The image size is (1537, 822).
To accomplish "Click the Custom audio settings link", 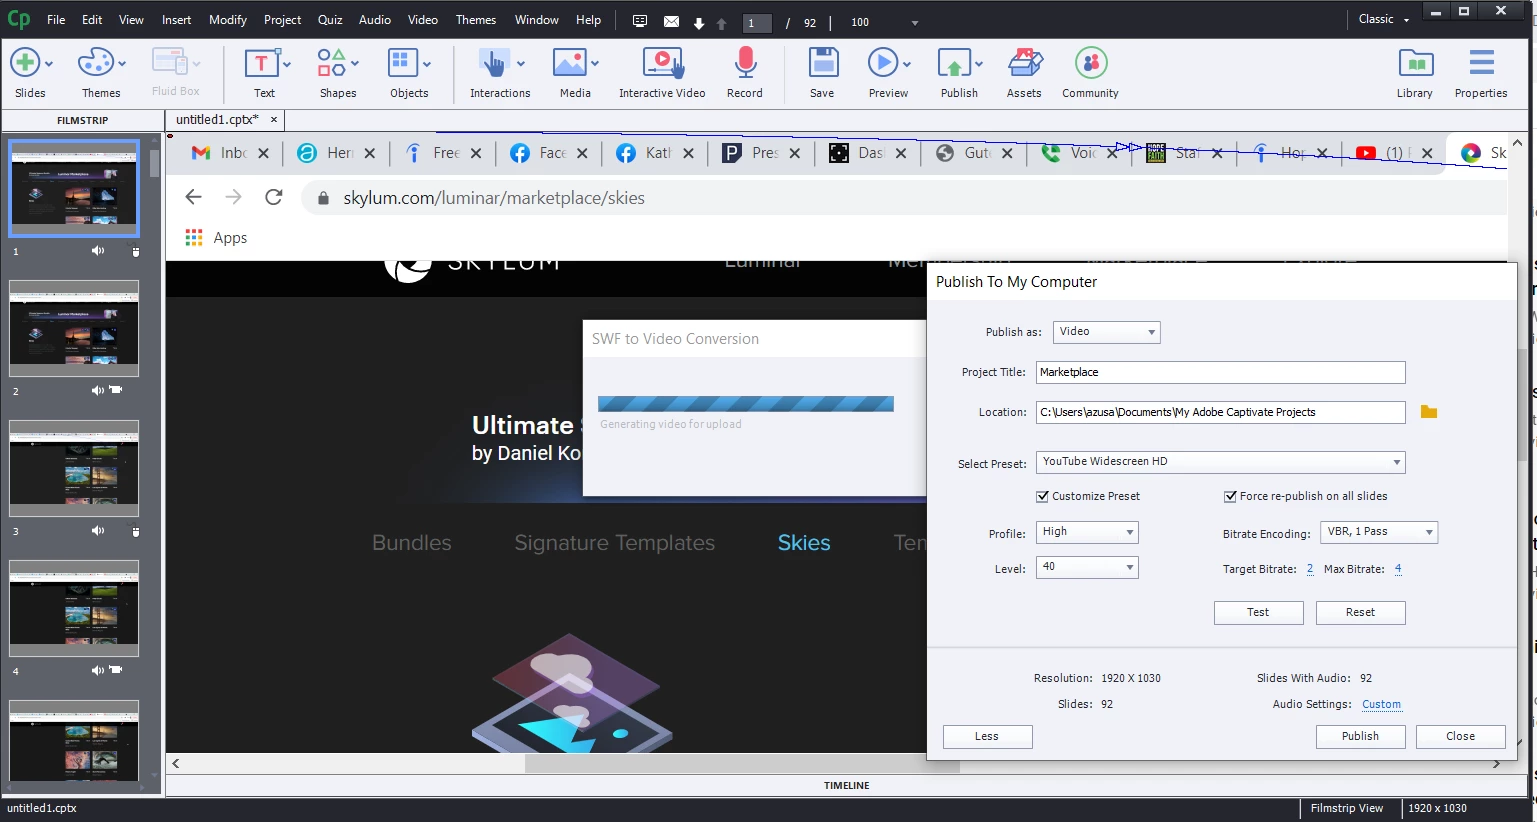I will coord(1381,704).
